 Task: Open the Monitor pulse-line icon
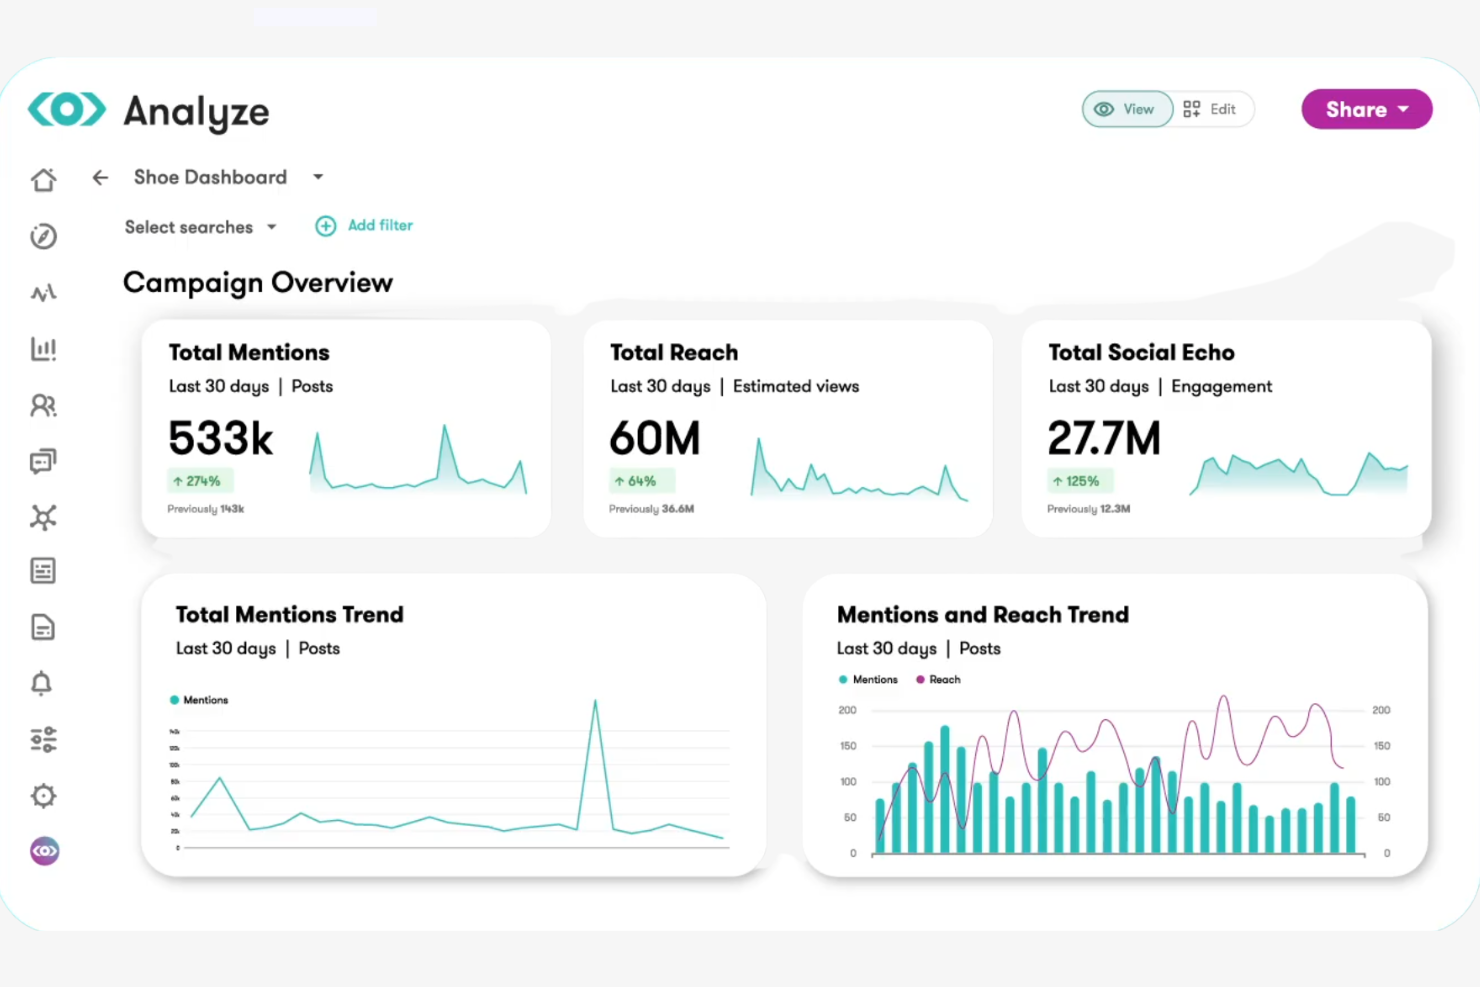tap(43, 293)
